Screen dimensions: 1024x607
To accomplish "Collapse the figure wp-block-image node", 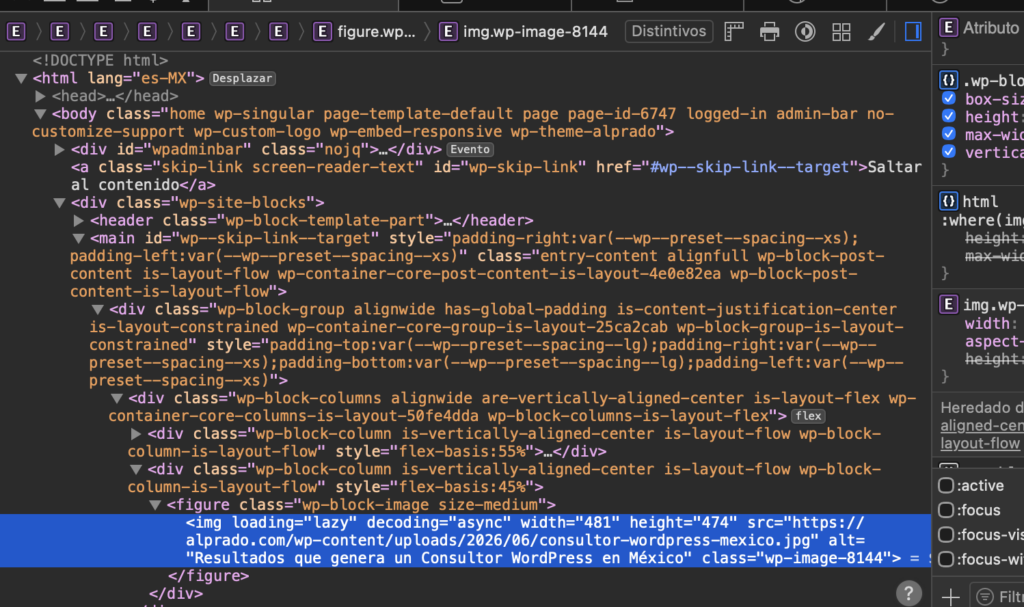I will [x=155, y=505].
